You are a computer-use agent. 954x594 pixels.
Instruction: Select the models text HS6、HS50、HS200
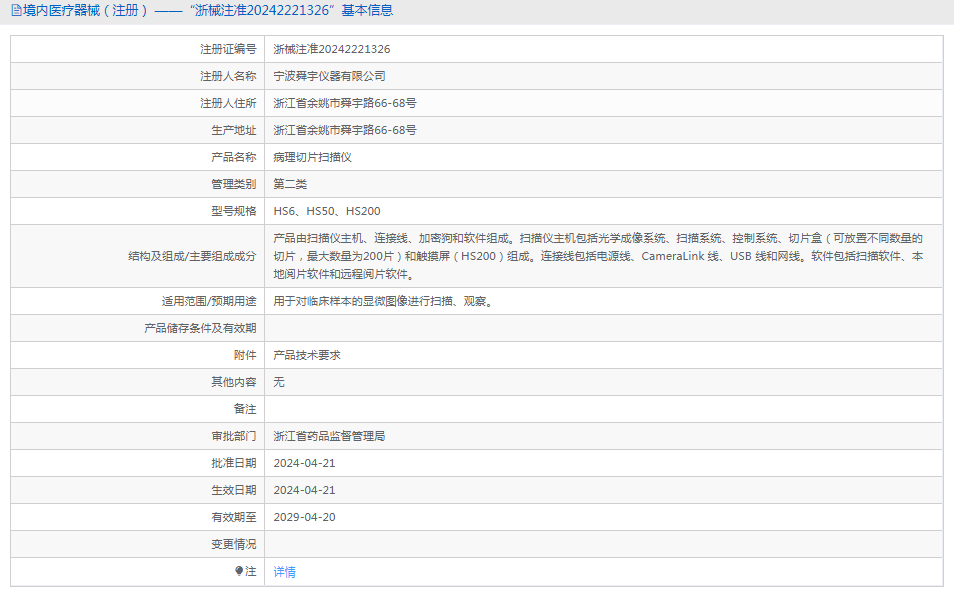click(327, 211)
